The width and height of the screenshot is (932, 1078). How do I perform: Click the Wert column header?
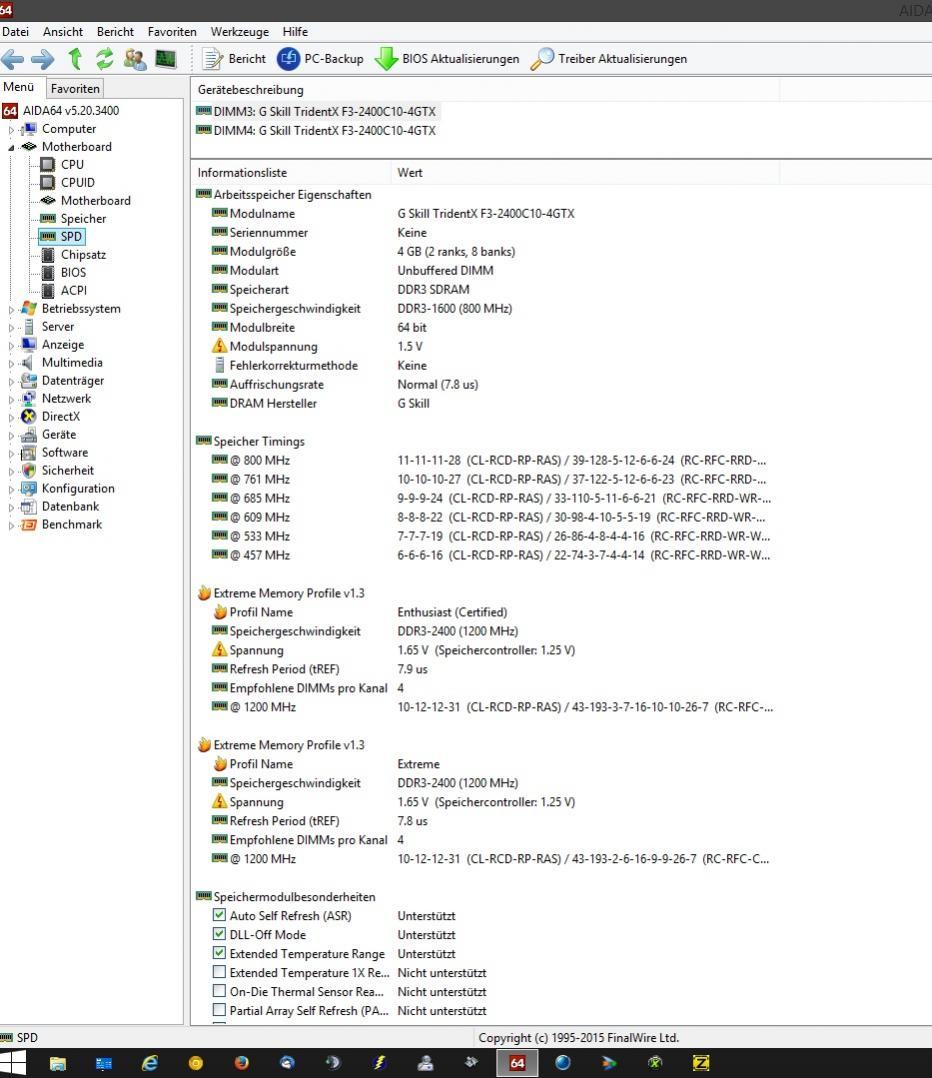point(584,173)
